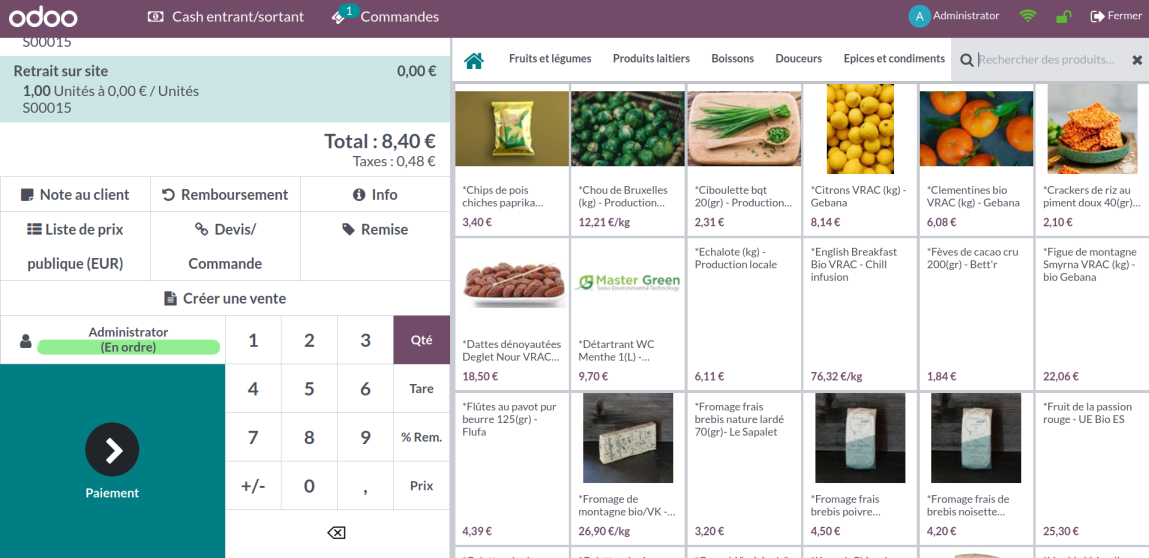Select the Produits laitiers category
The height and width of the screenshot is (558, 1149).
click(x=651, y=59)
